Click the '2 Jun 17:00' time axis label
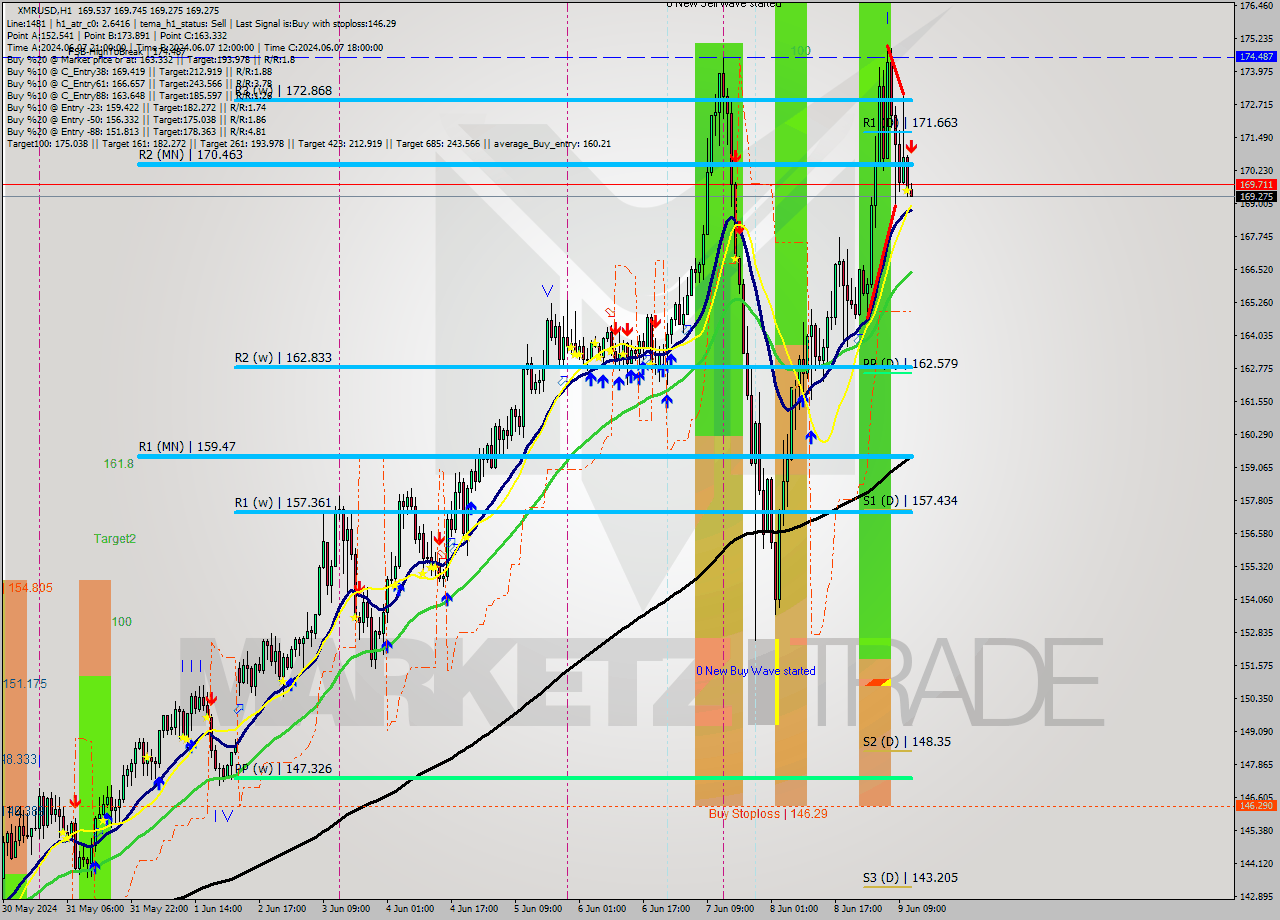This screenshot has height=920, width=1280. click(x=282, y=909)
